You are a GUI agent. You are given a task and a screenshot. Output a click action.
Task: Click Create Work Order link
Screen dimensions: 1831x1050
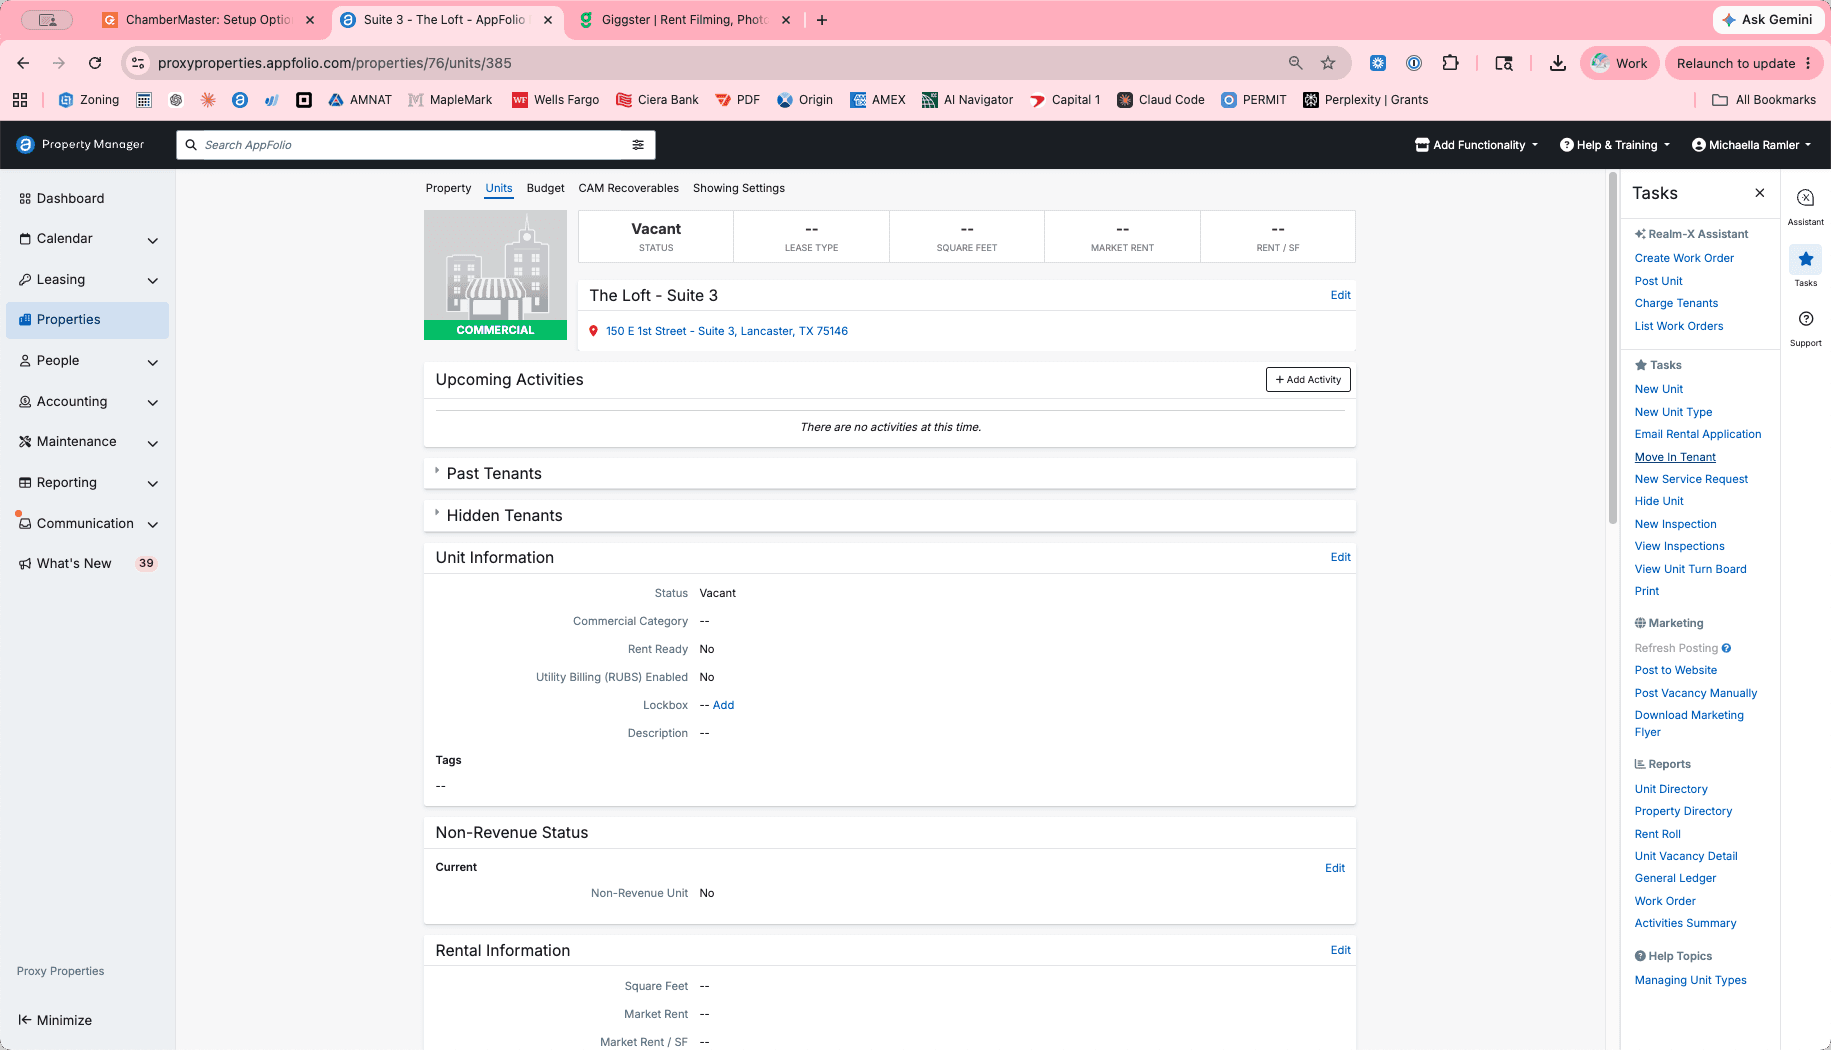[1684, 258]
